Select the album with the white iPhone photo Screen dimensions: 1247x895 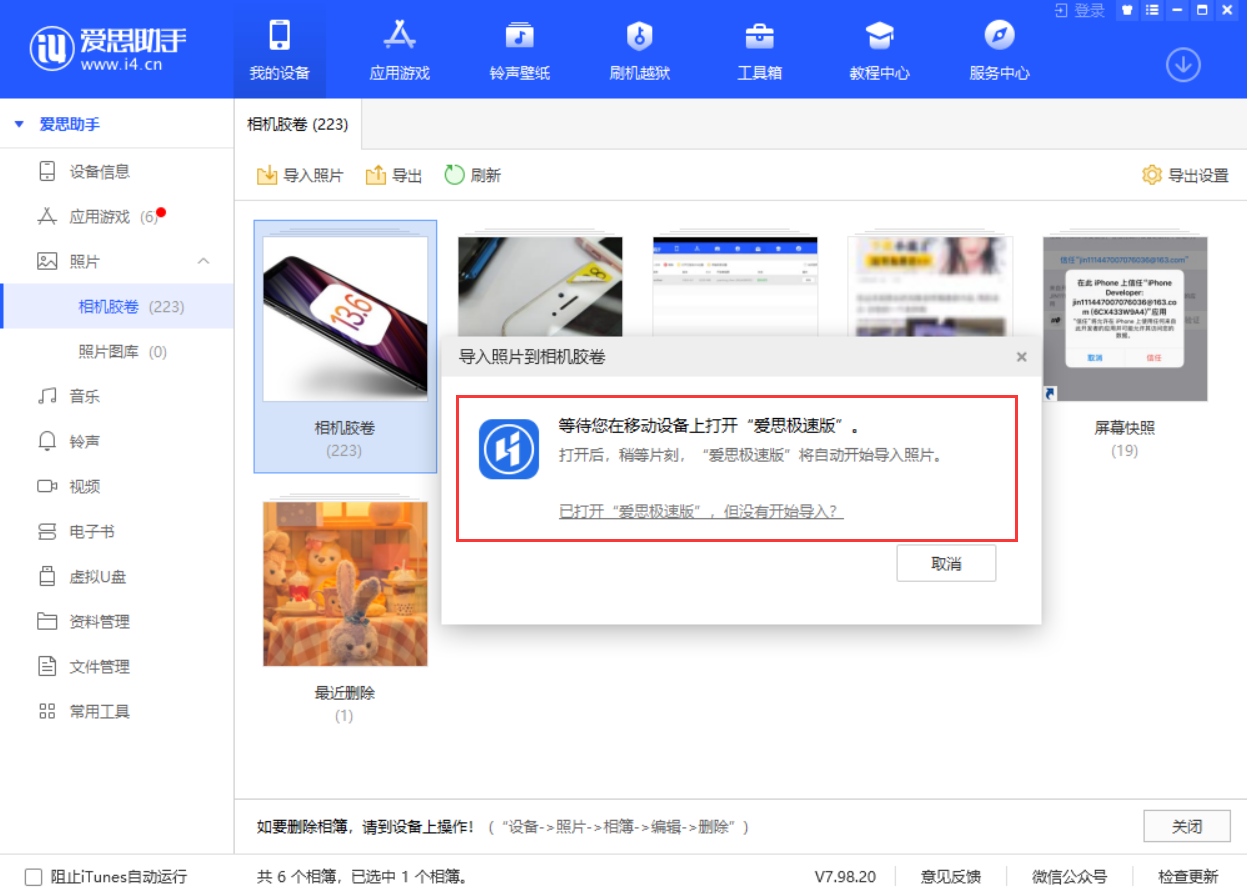pos(540,285)
